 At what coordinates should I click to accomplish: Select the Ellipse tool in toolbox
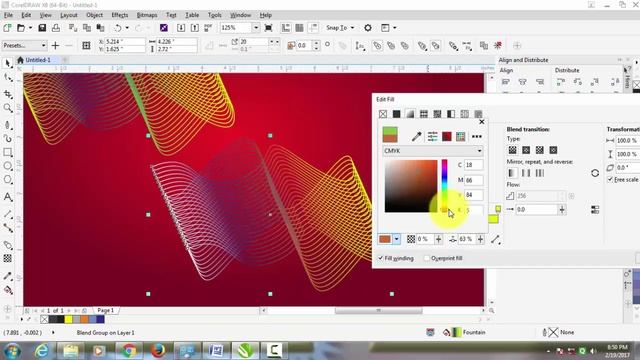pos(8,166)
